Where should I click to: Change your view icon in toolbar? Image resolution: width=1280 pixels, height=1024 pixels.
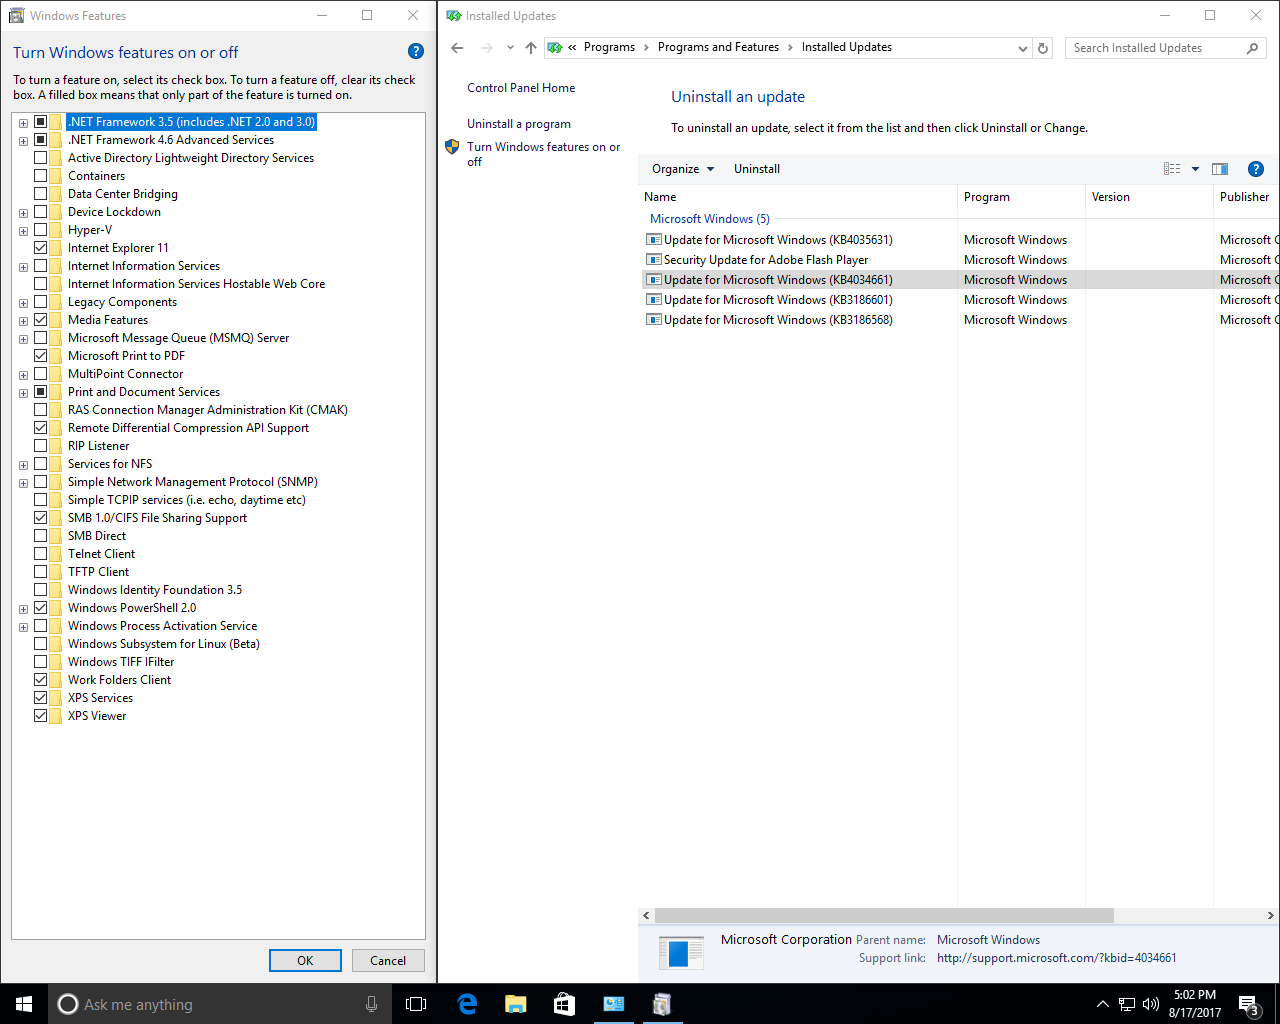1172,169
